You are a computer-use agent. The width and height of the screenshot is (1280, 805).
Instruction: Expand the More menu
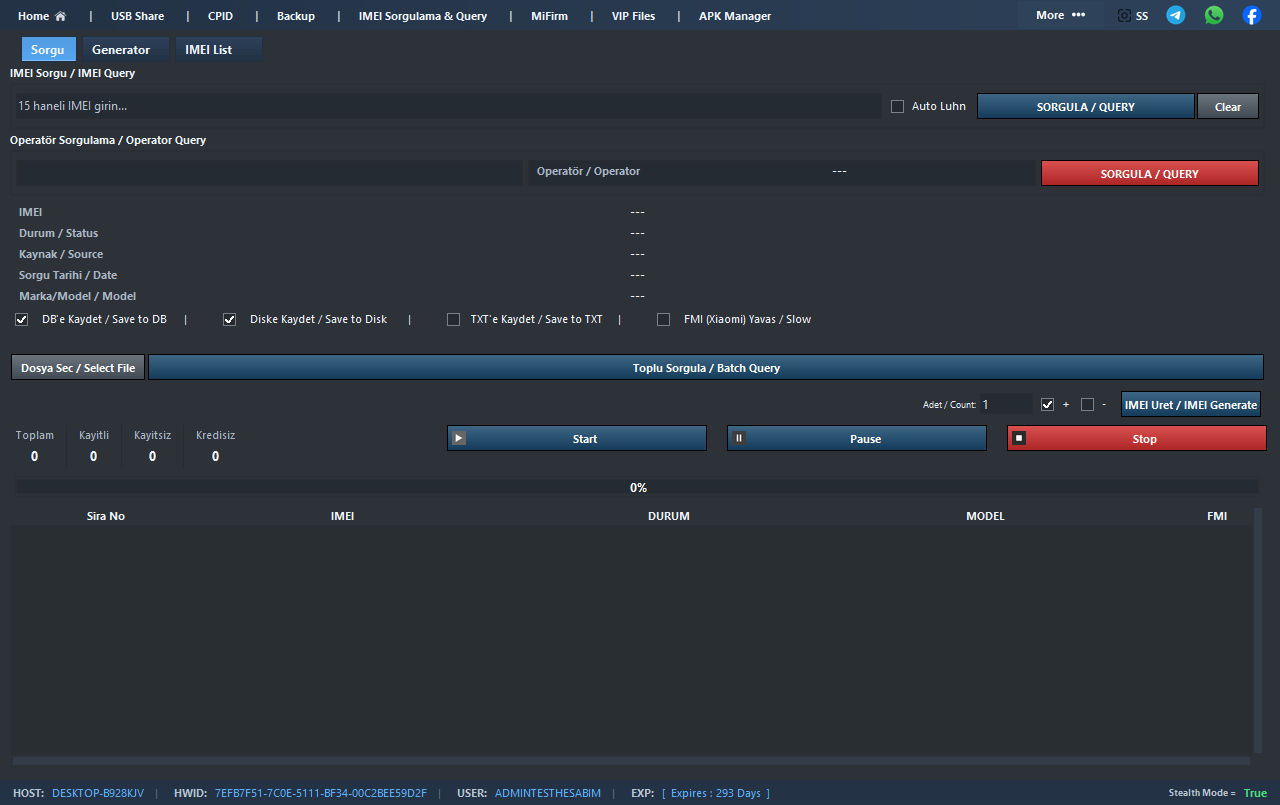coord(1060,15)
